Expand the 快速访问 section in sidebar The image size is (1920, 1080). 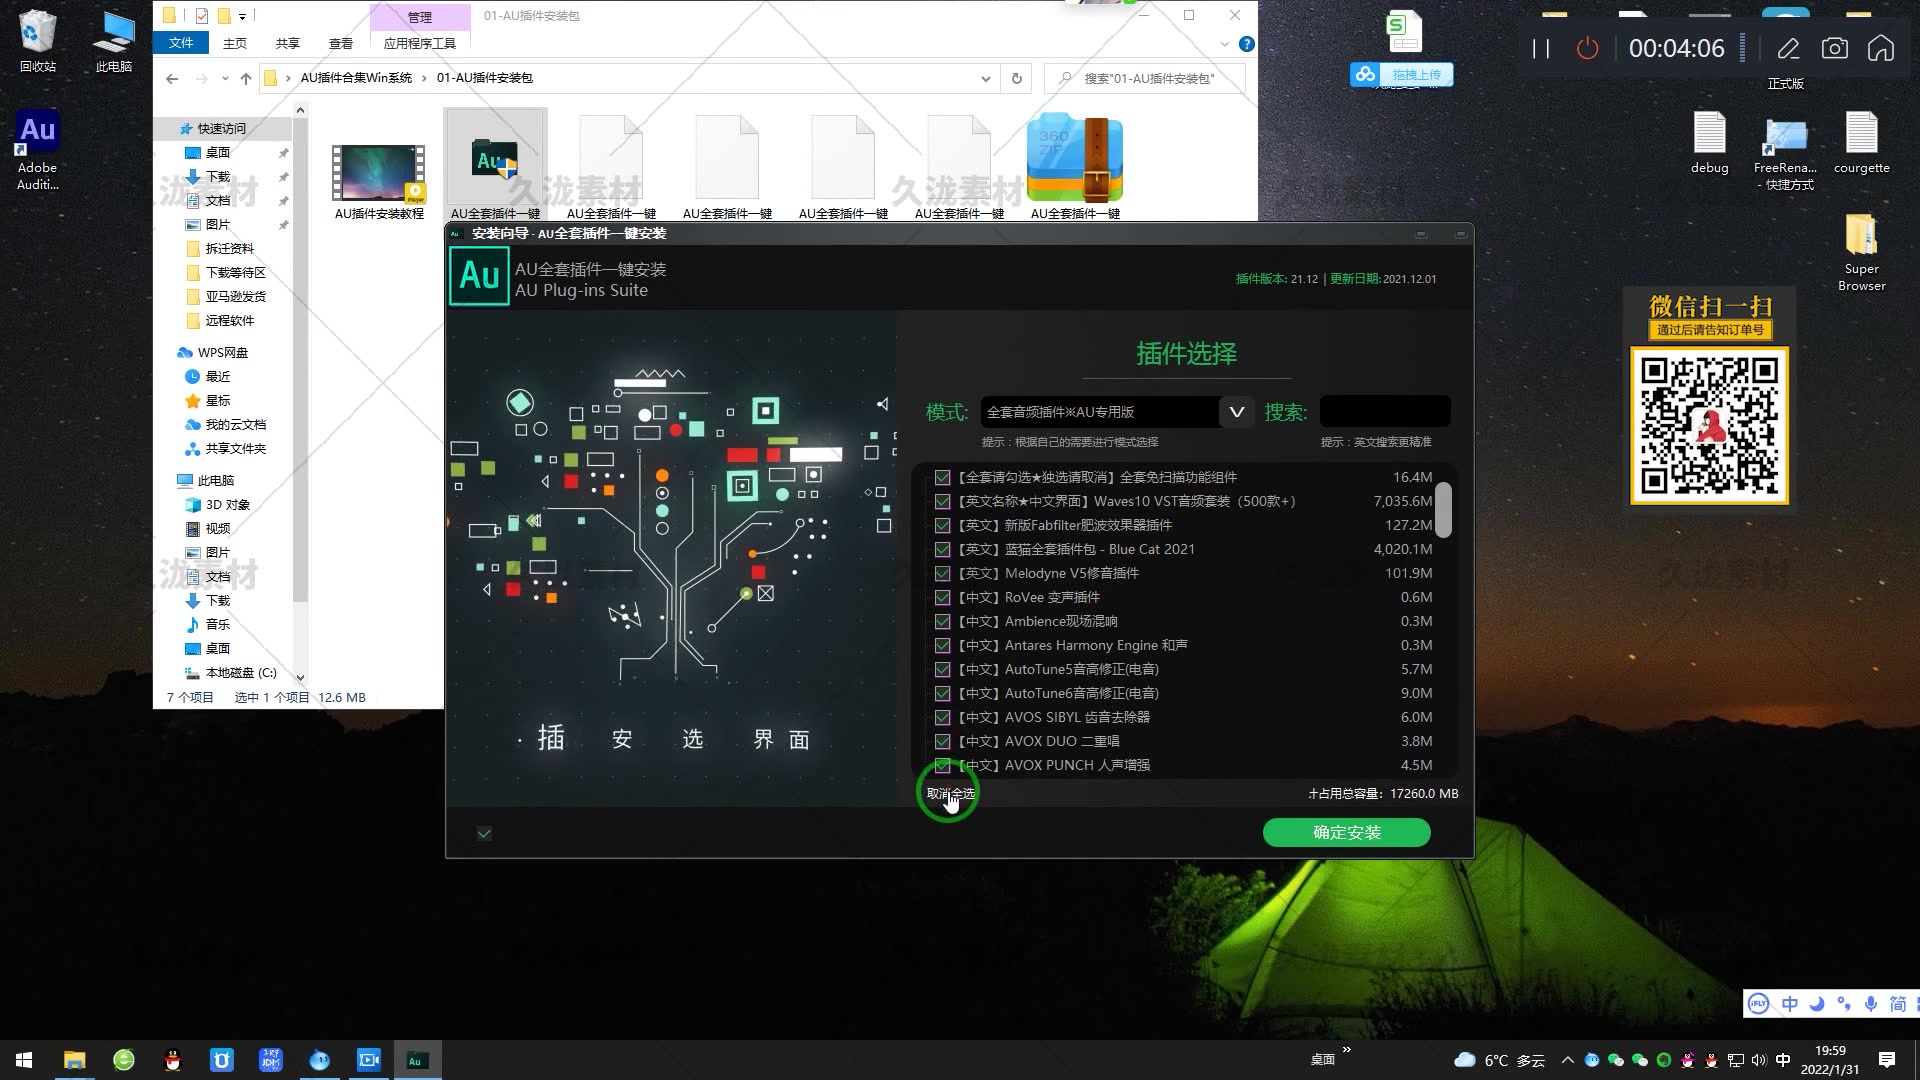coord(171,127)
